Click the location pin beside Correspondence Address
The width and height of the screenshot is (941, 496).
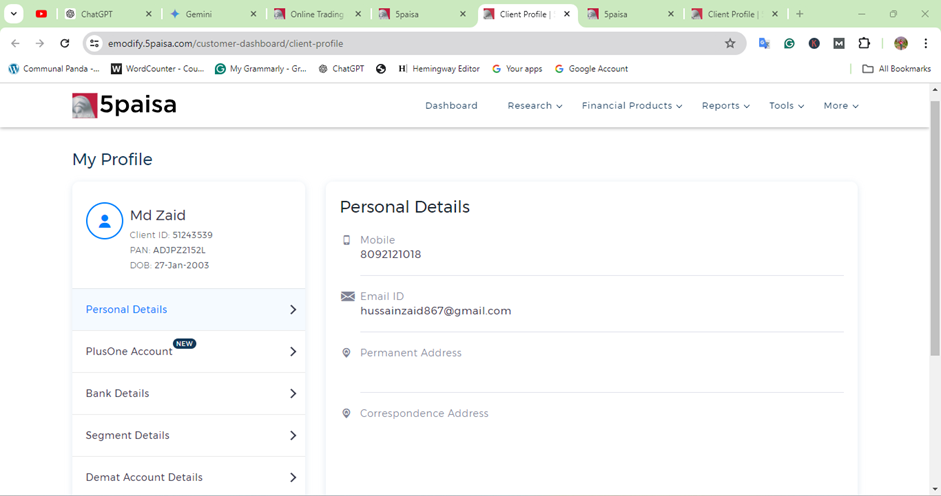click(346, 413)
